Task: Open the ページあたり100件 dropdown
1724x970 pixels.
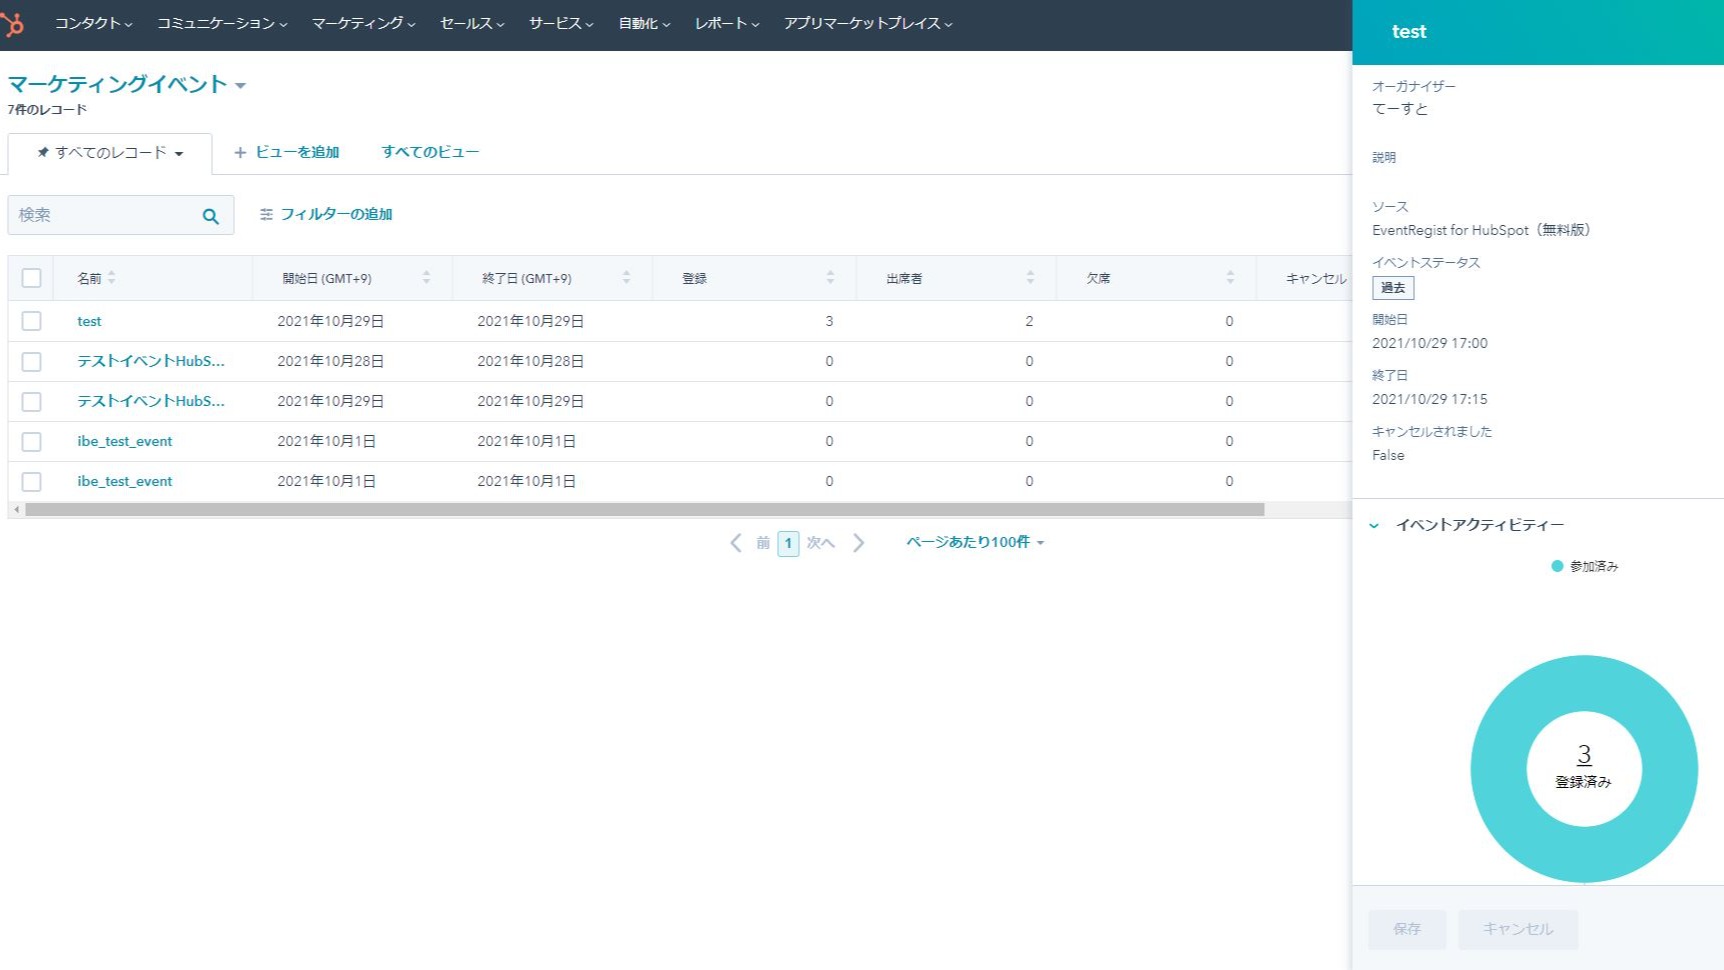Action: (x=975, y=542)
